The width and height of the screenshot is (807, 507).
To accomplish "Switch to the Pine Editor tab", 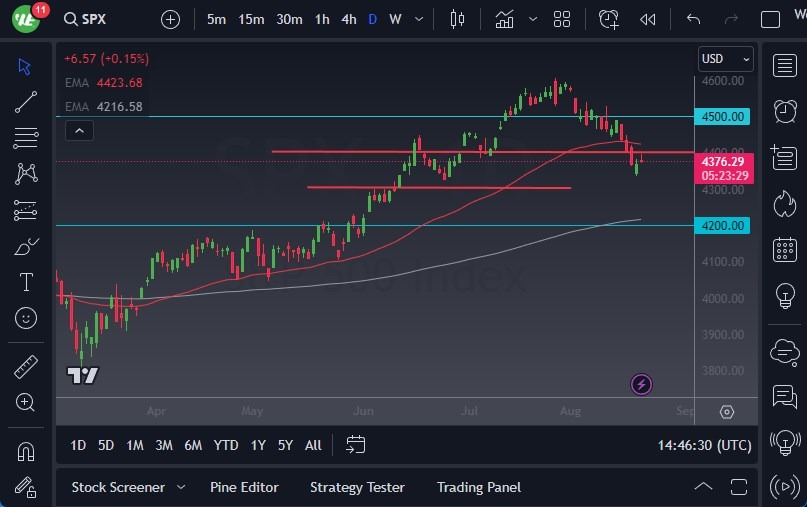I will click(244, 487).
